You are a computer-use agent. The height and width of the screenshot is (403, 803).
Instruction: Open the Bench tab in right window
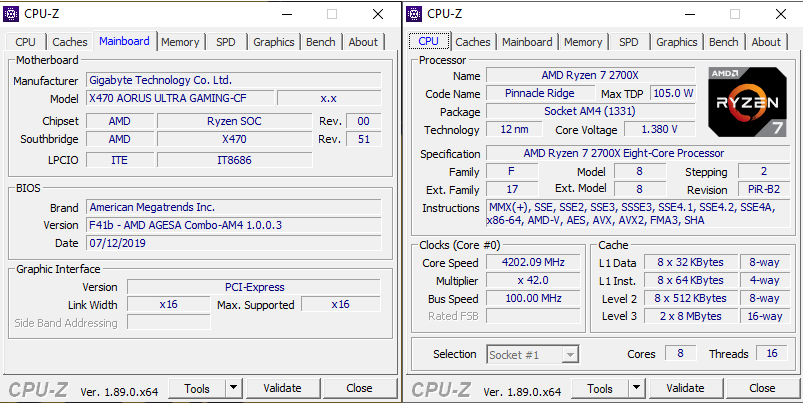[724, 42]
